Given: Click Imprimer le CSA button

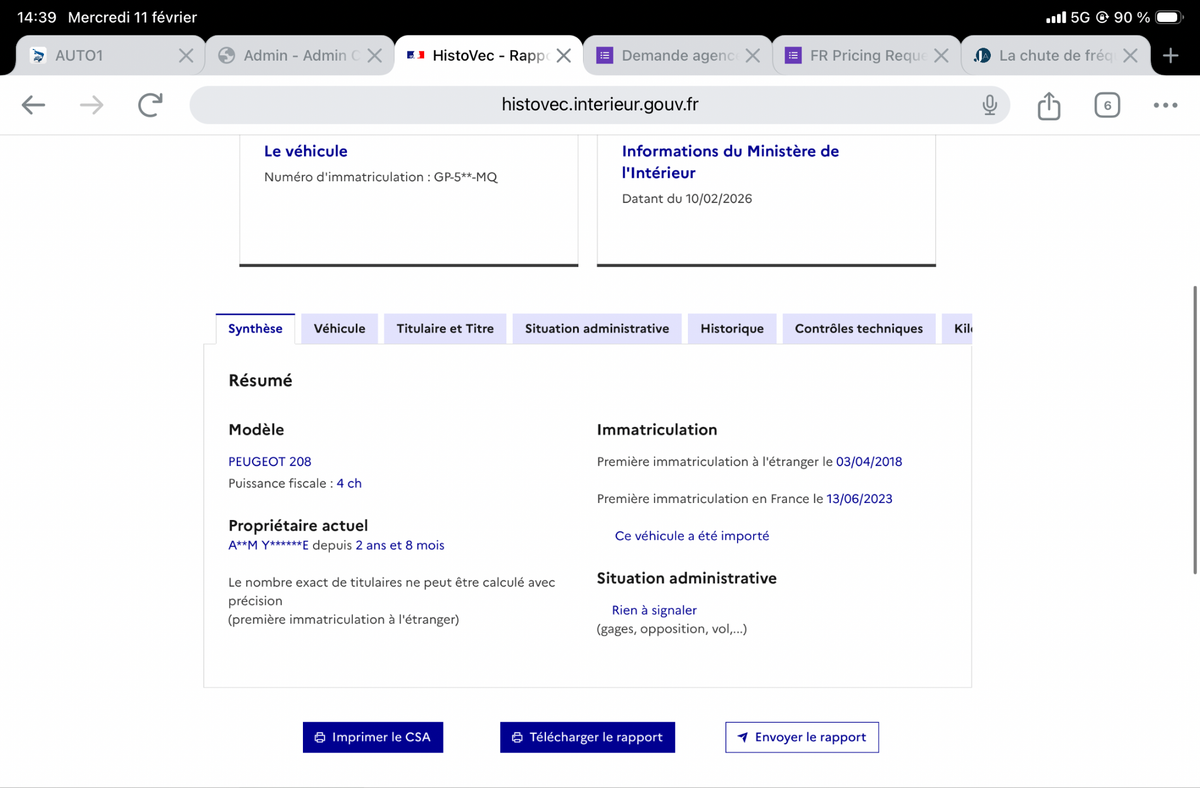Looking at the screenshot, I should tap(372, 737).
